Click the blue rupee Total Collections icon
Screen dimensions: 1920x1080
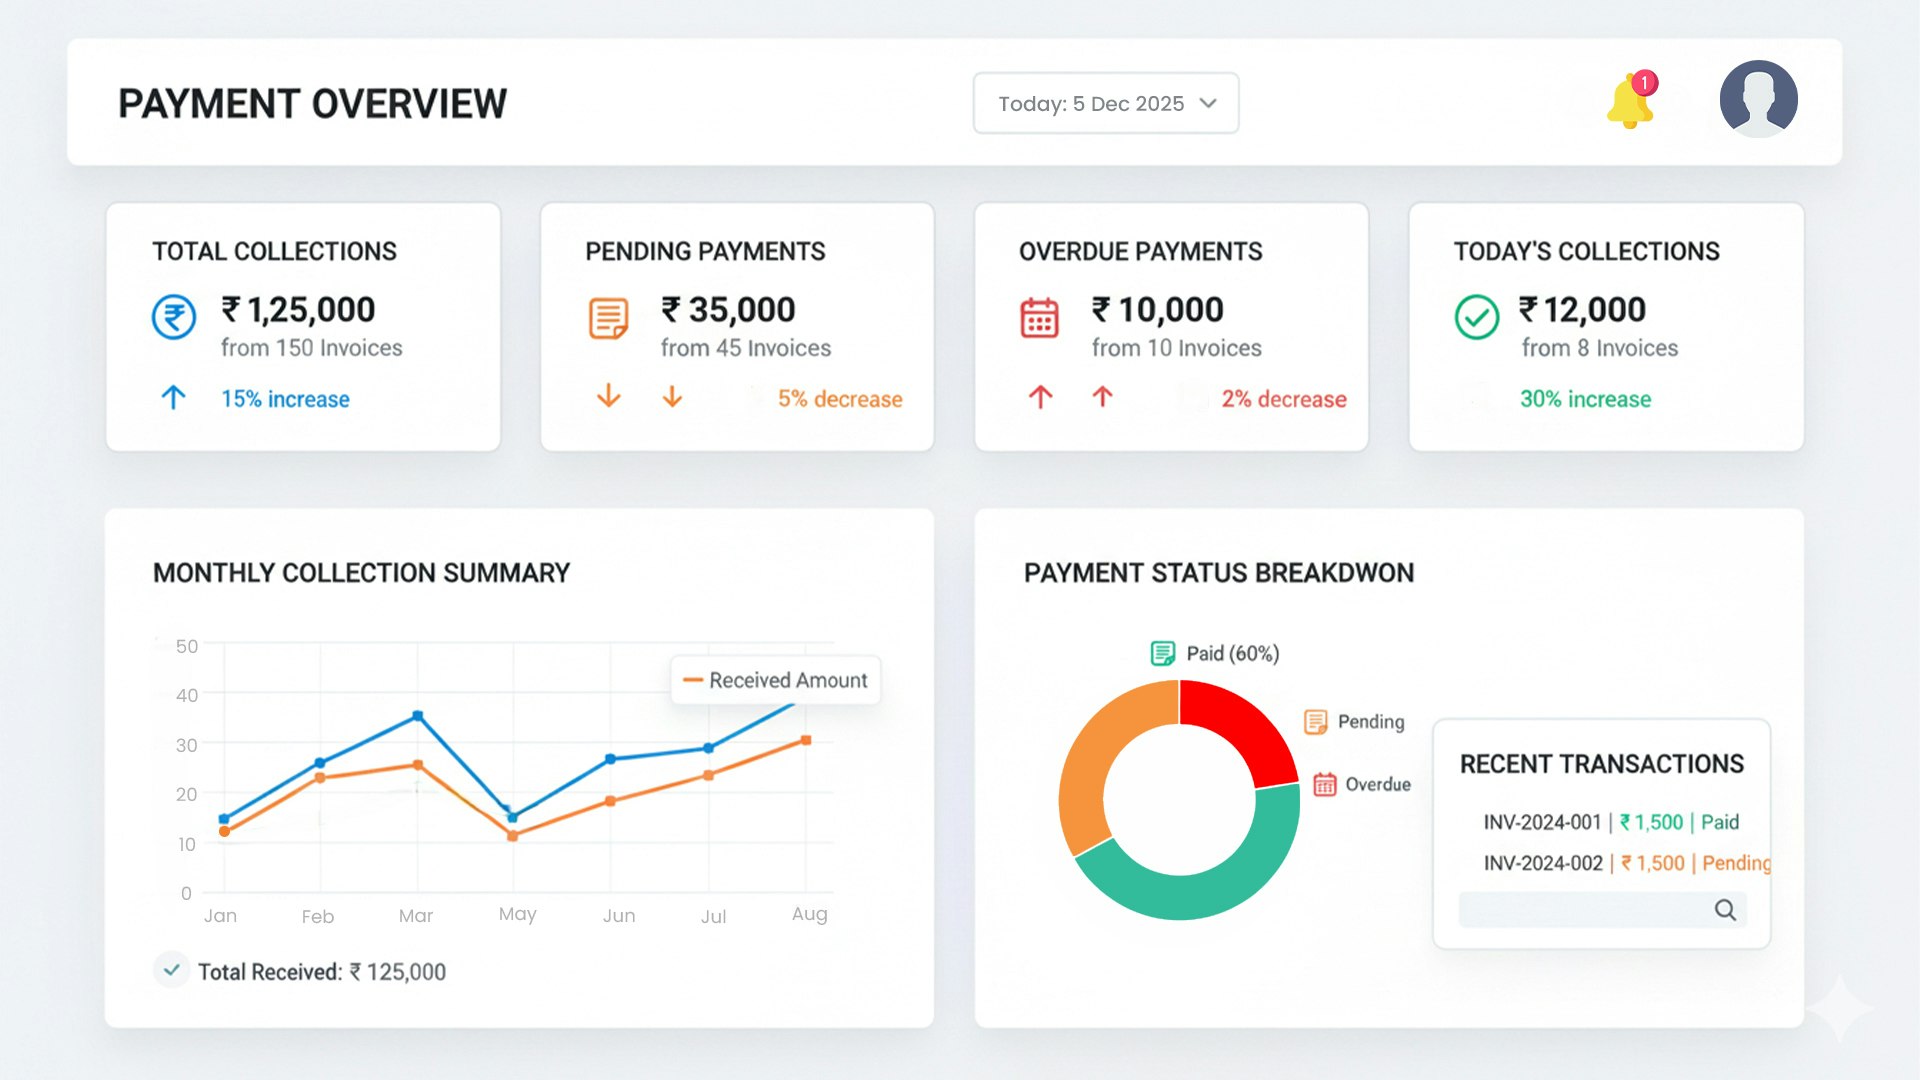pyautogui.click(x=174, y=318)
